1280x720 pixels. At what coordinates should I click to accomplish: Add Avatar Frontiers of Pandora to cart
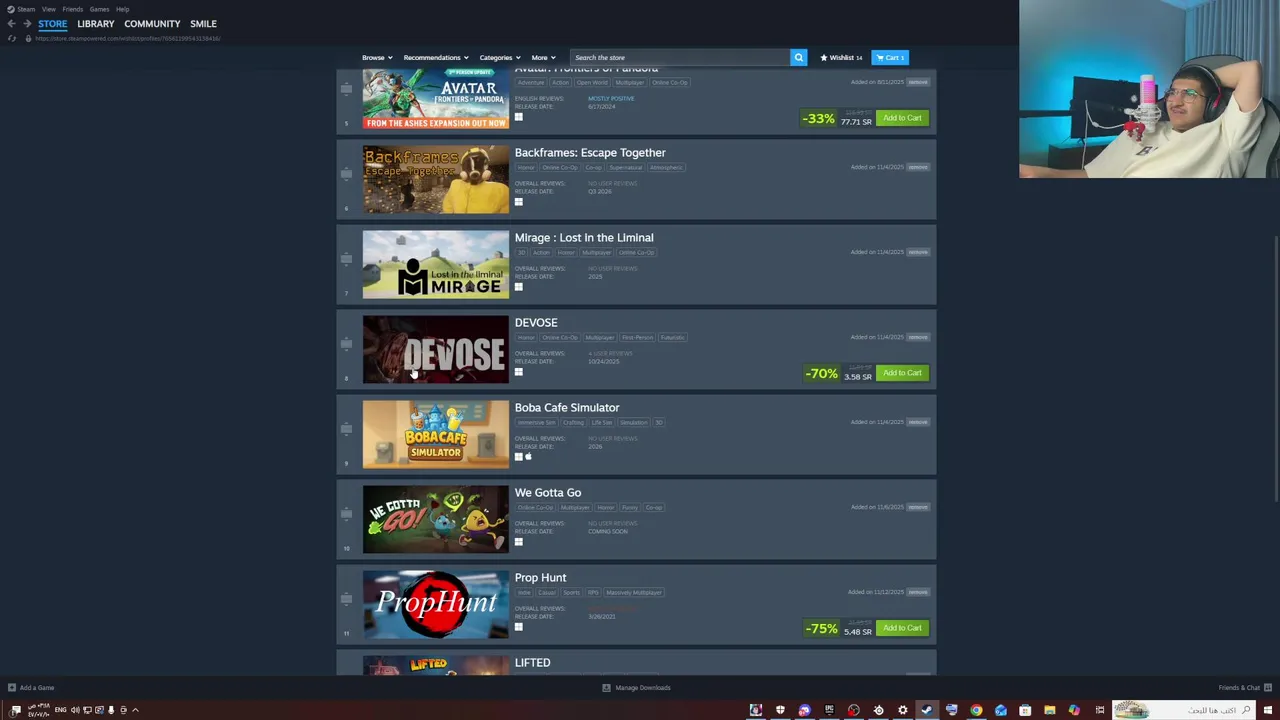pos(902,118)
